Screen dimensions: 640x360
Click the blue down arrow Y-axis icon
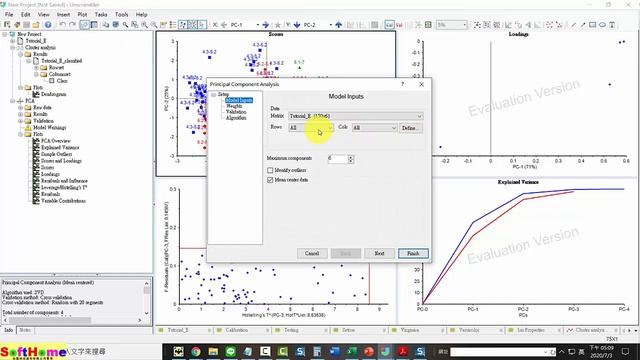(297, 25)
